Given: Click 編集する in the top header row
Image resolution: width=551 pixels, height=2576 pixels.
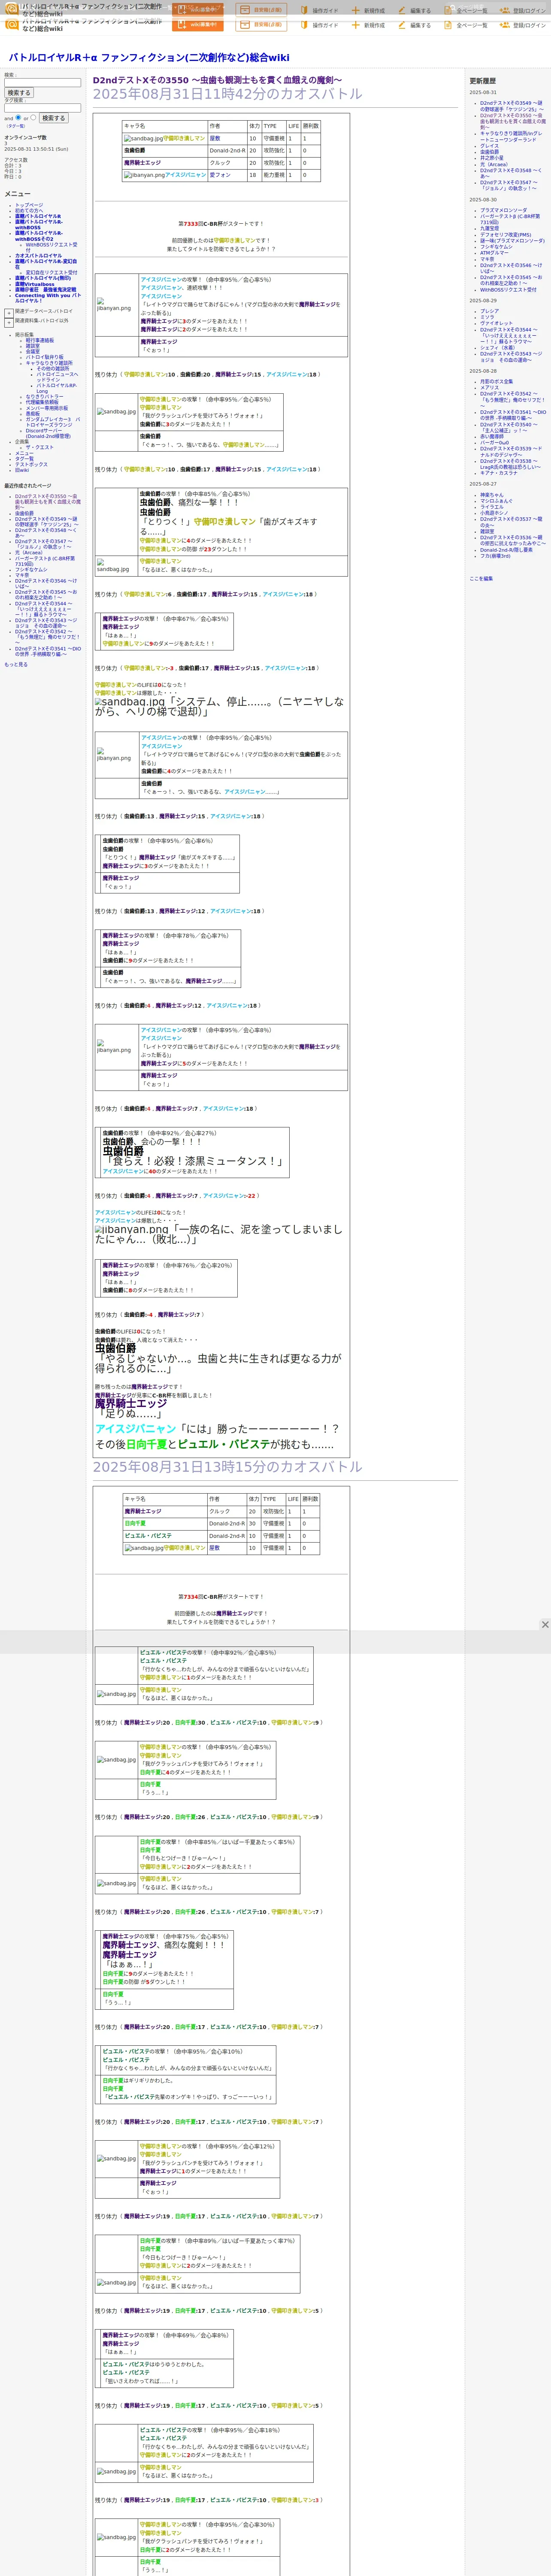Looking at the screenshot, I should point(414,11).
